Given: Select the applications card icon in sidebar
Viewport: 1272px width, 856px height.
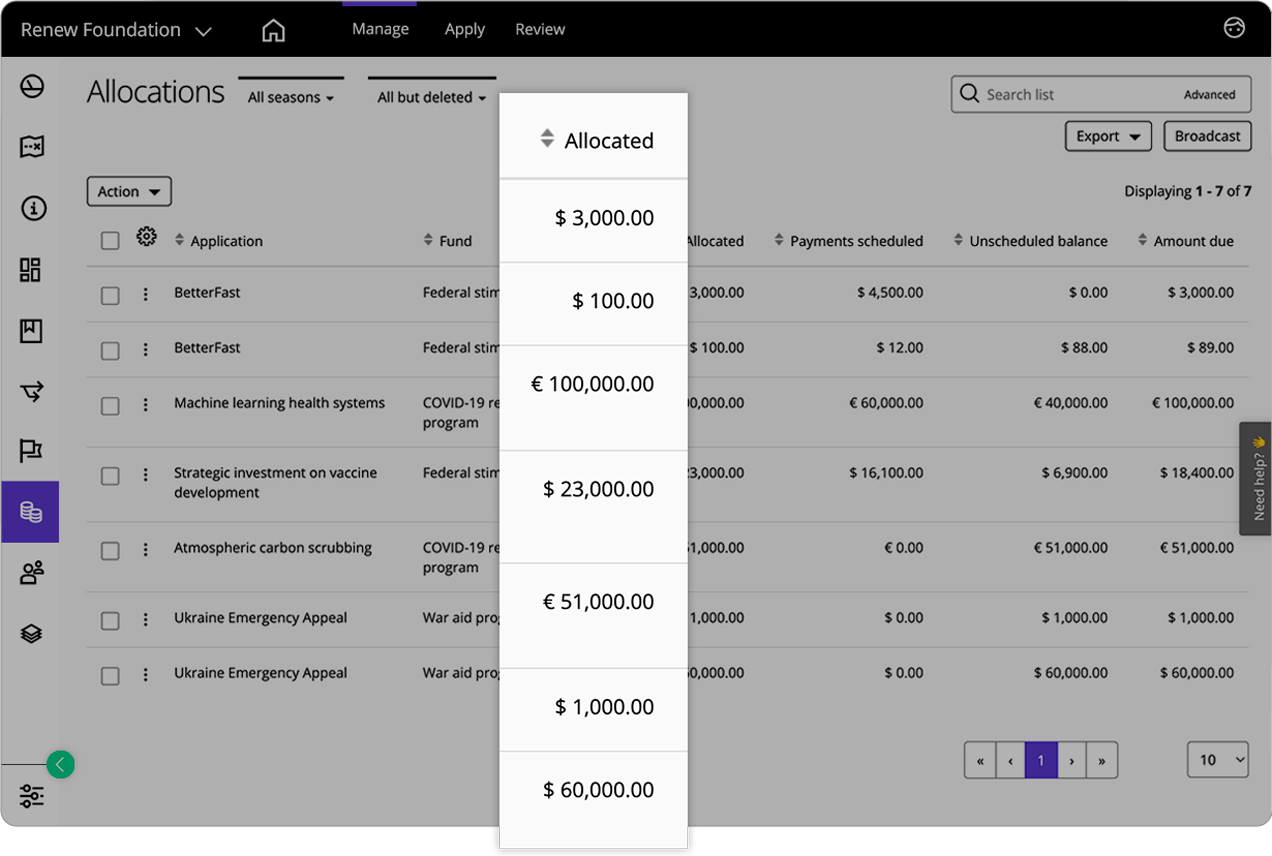Looking at the screenshot, I should click(32, 147).
